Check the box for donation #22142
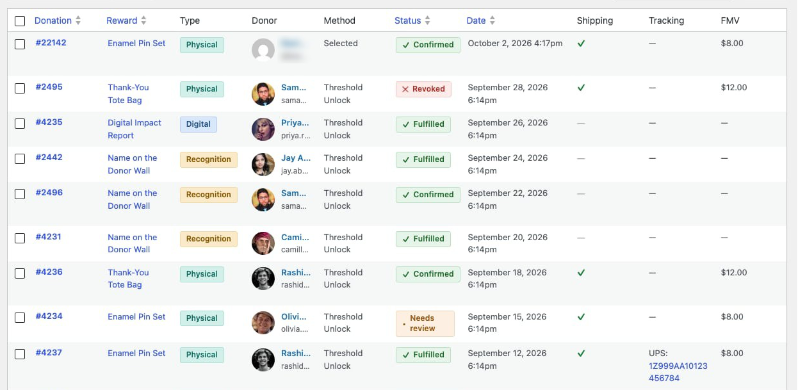 point(20,44)
